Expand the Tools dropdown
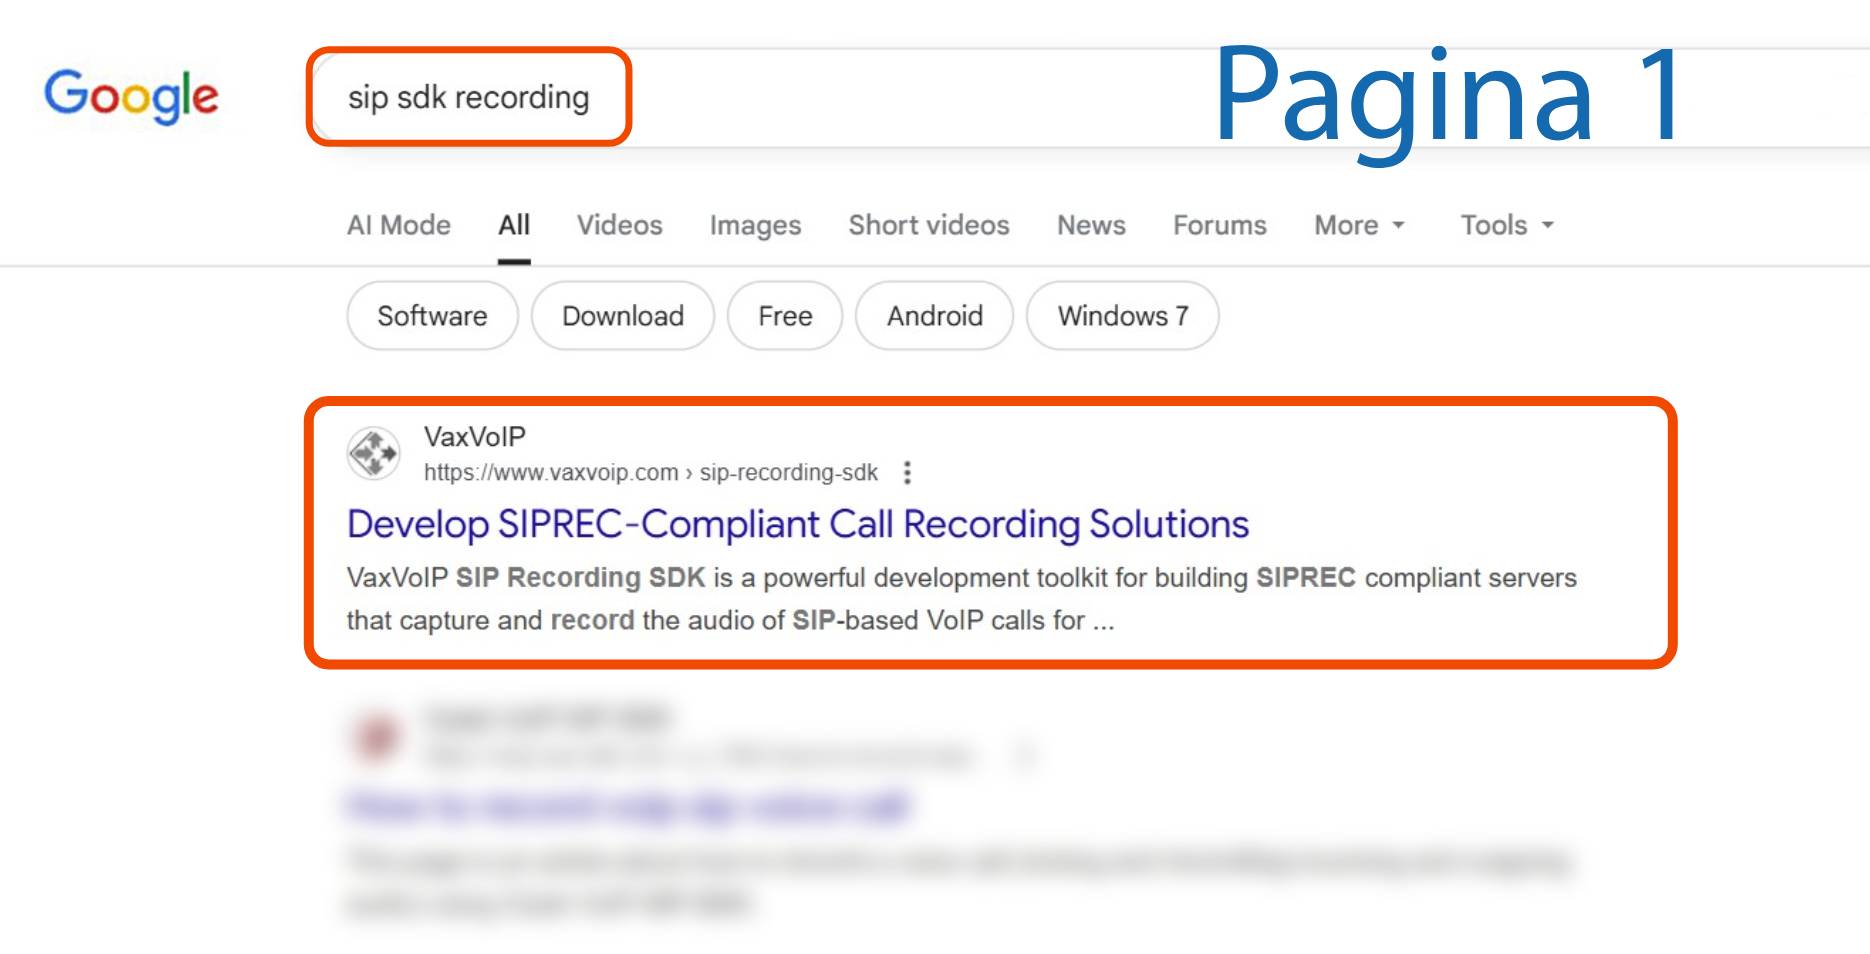The image size is (1870, 954). point(1506,226)
